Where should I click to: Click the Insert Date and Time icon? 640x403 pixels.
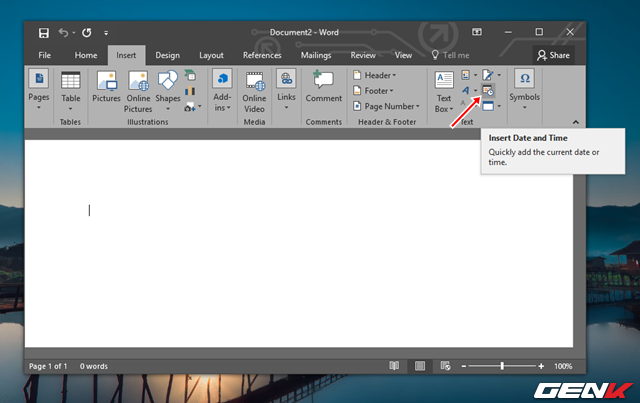pos(488,90)
